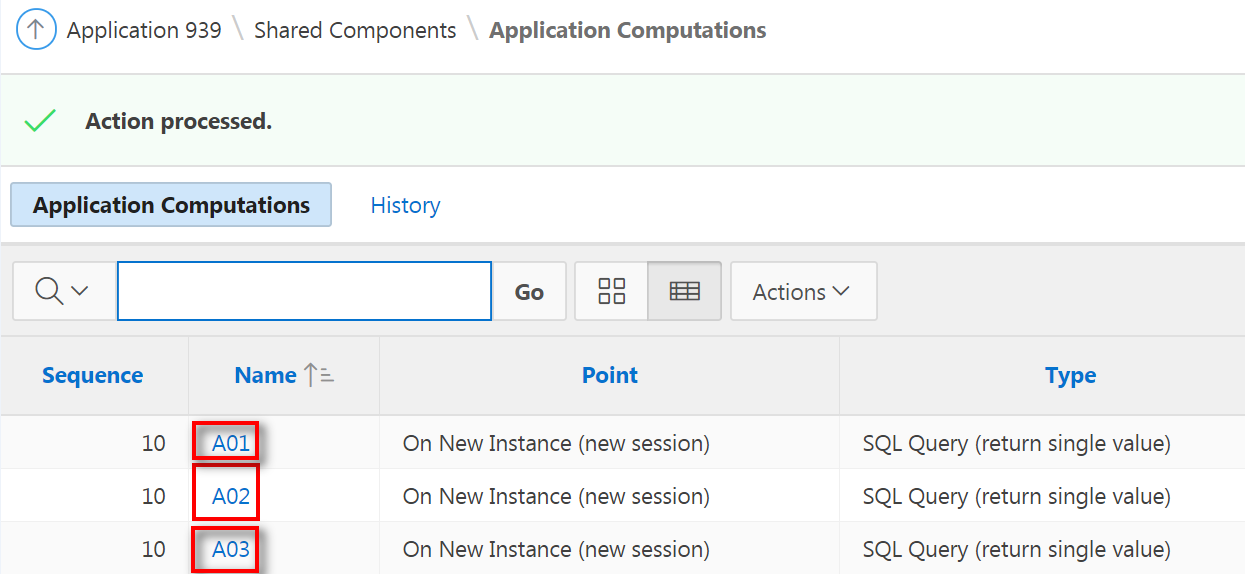Click the Type column header
This screenshot has width=1245, height=574.
coord(1070,376)
